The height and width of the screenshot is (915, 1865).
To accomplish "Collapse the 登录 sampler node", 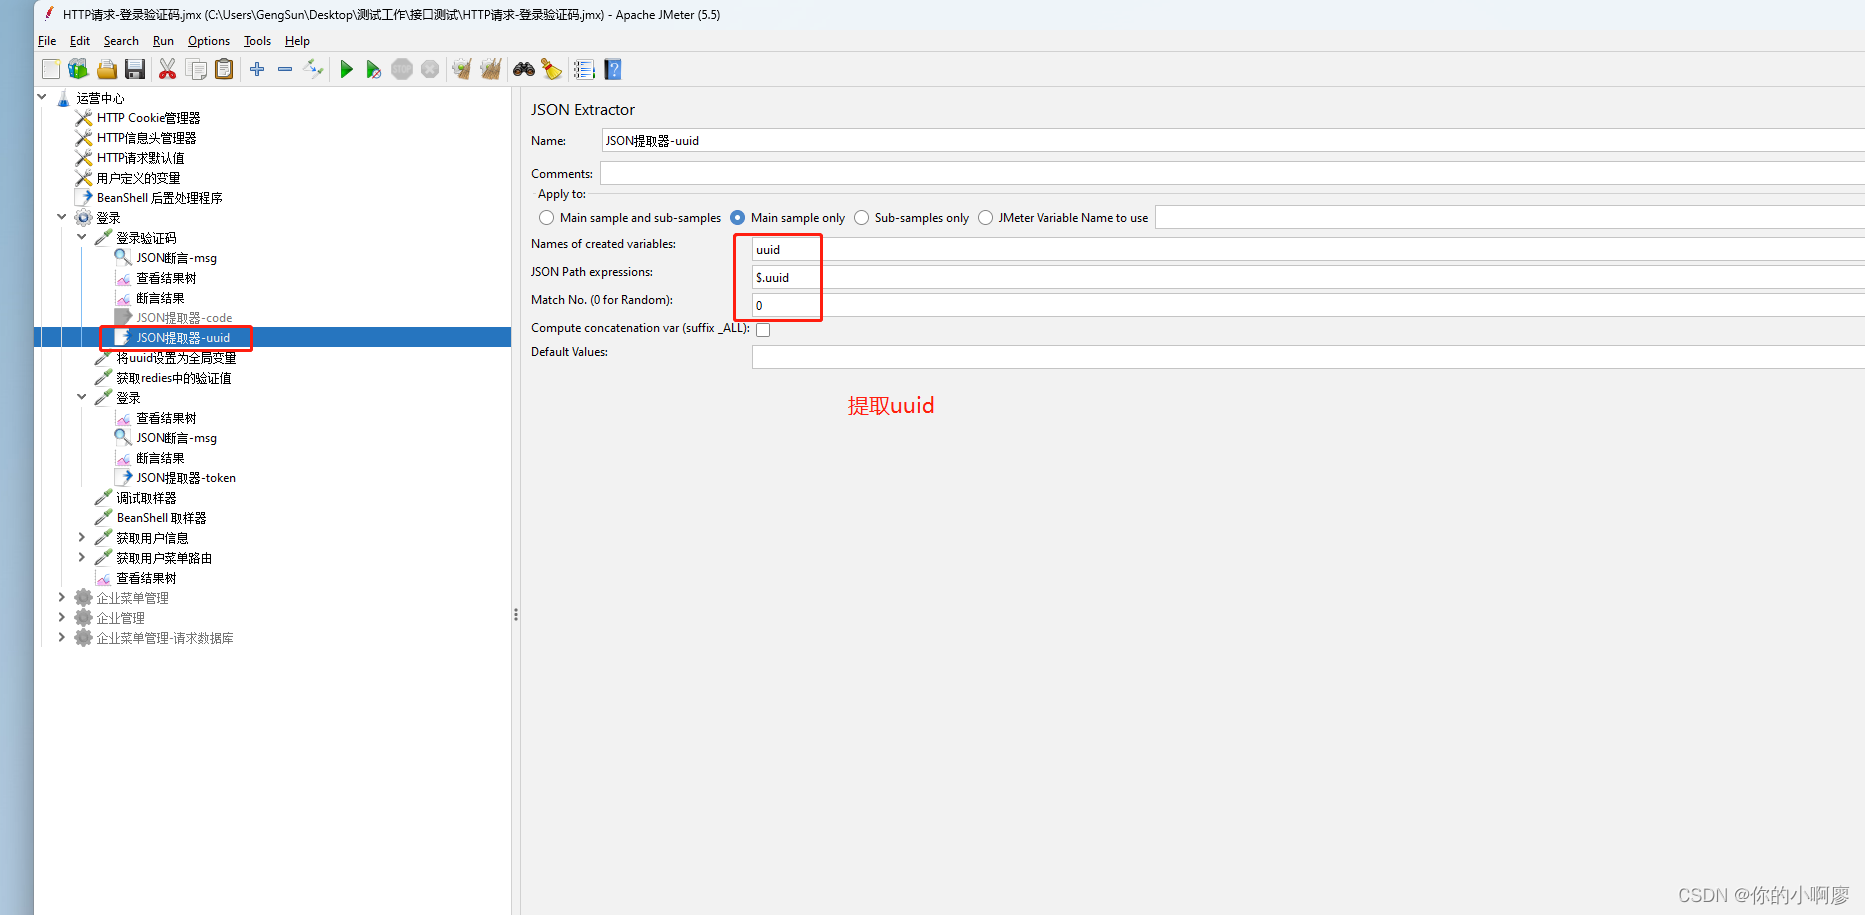I will click(x=82, y=397).
